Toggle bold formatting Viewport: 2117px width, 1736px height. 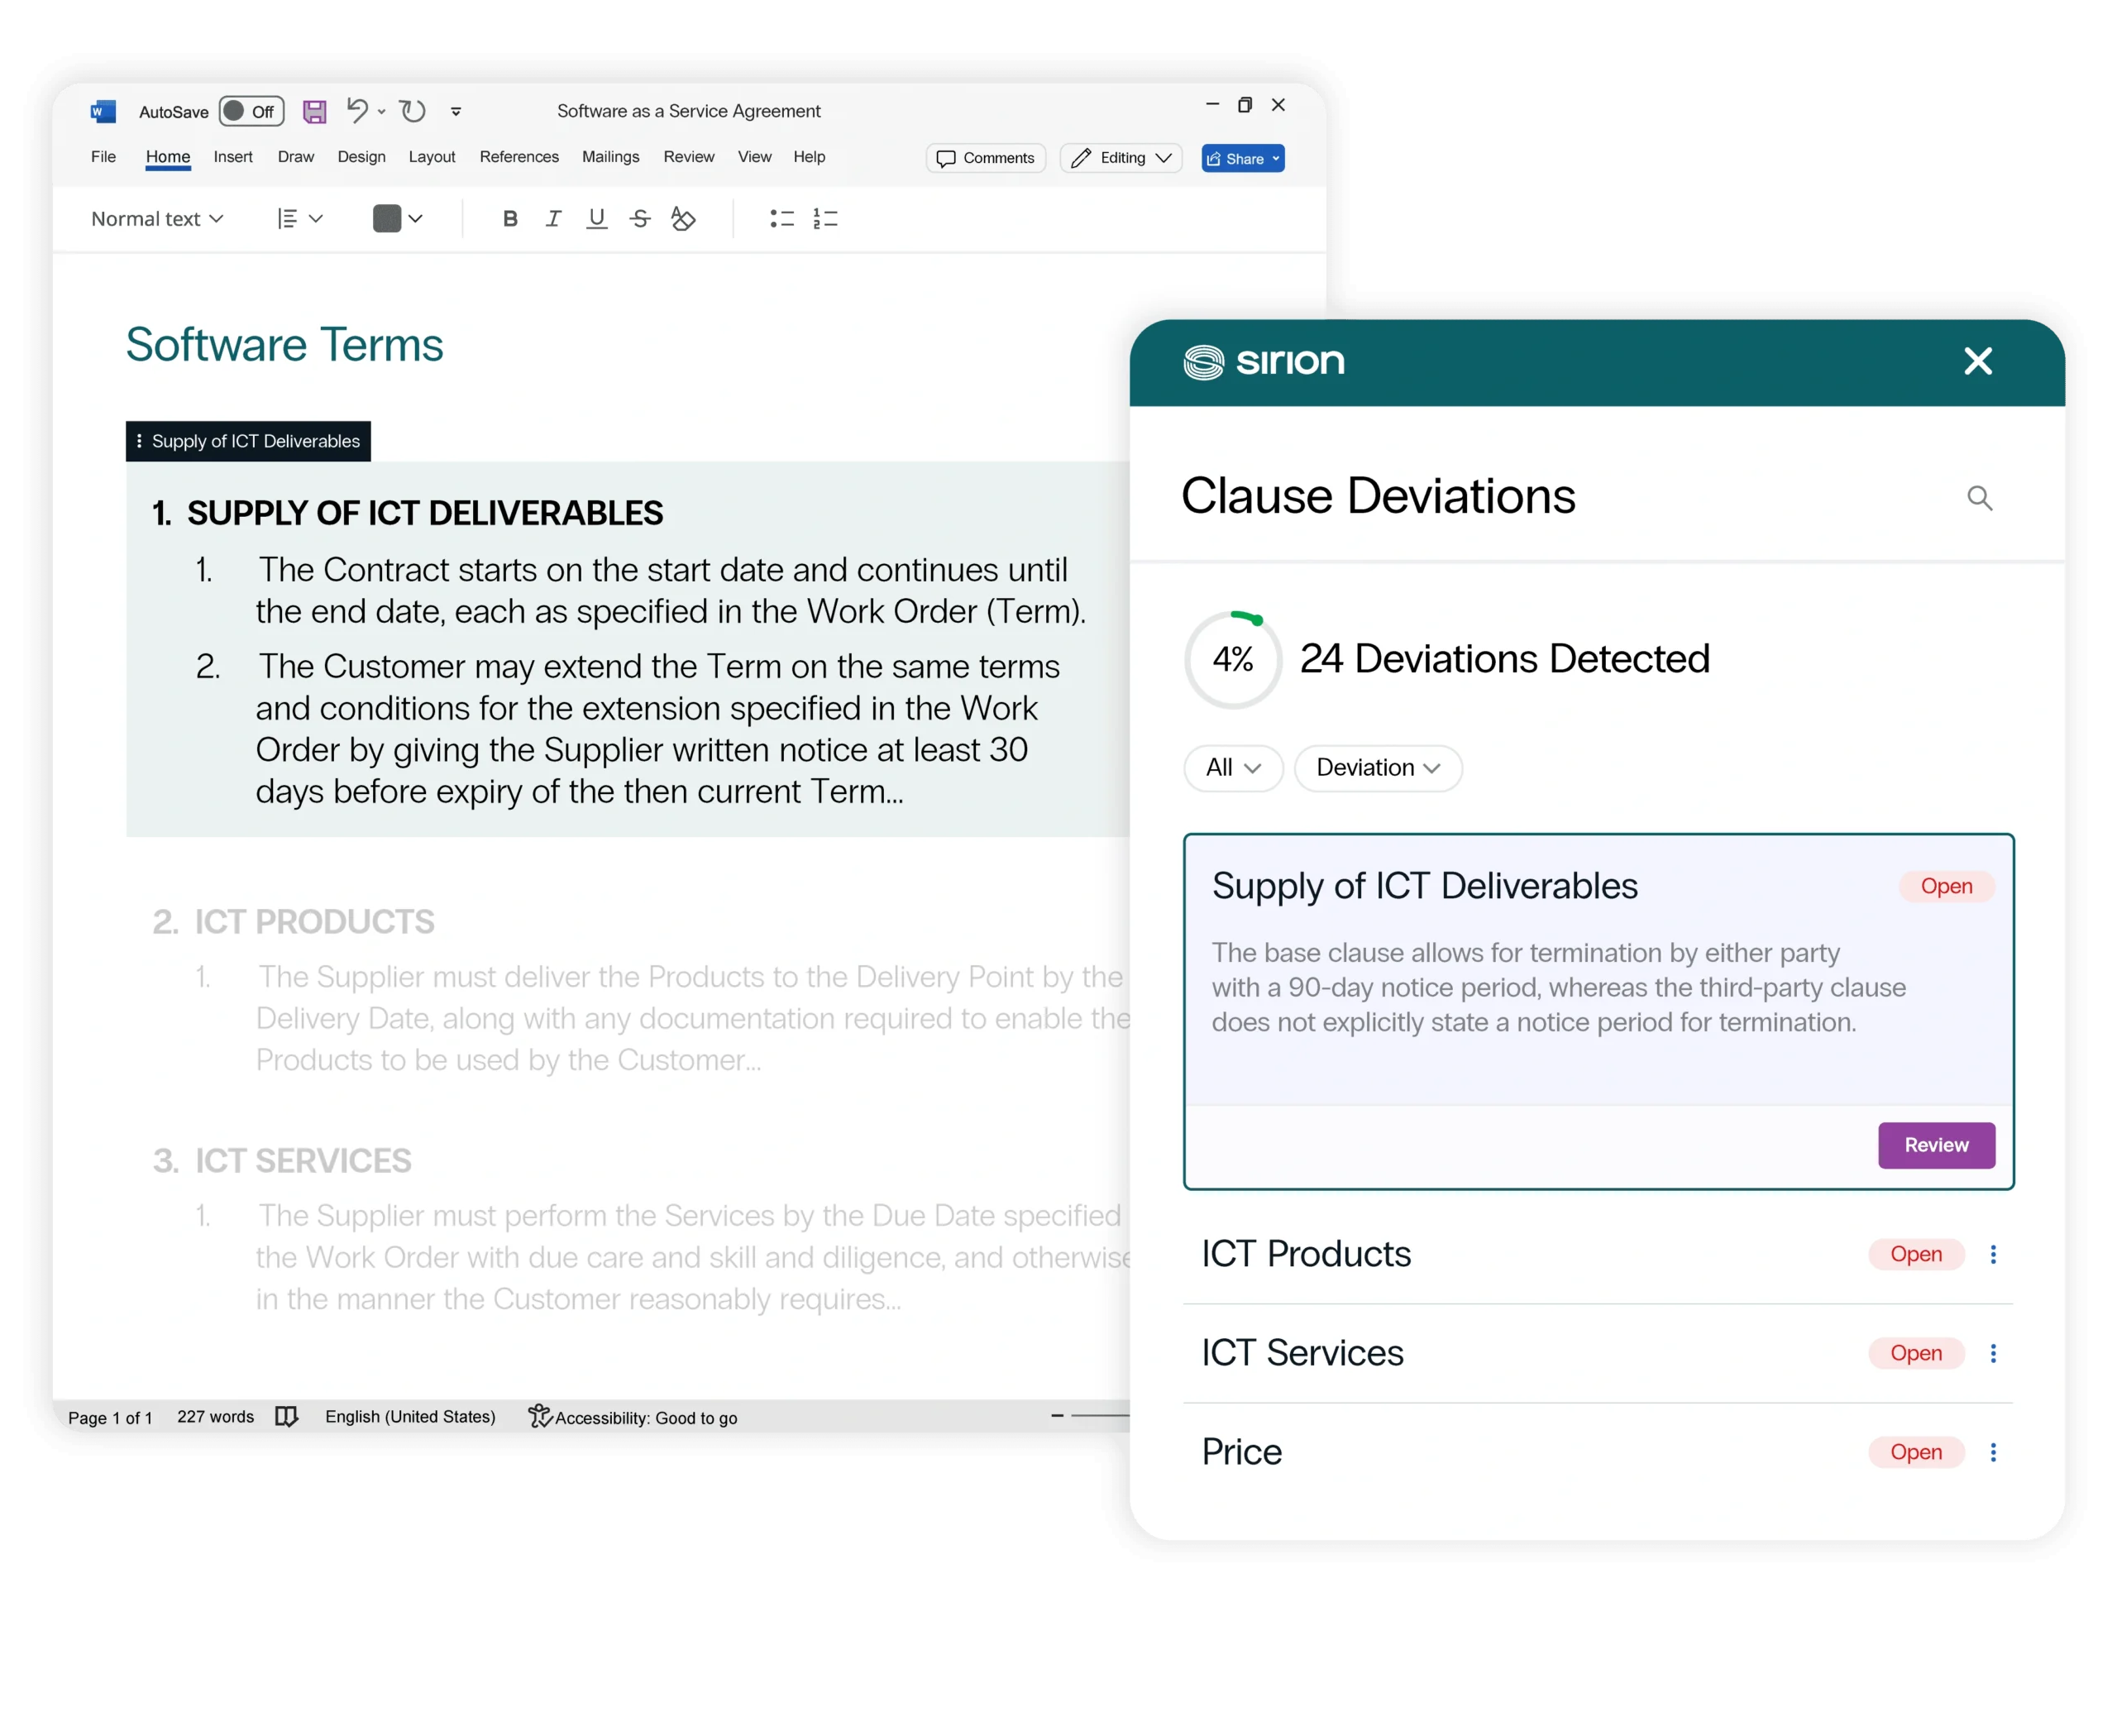tap(510, 218)
